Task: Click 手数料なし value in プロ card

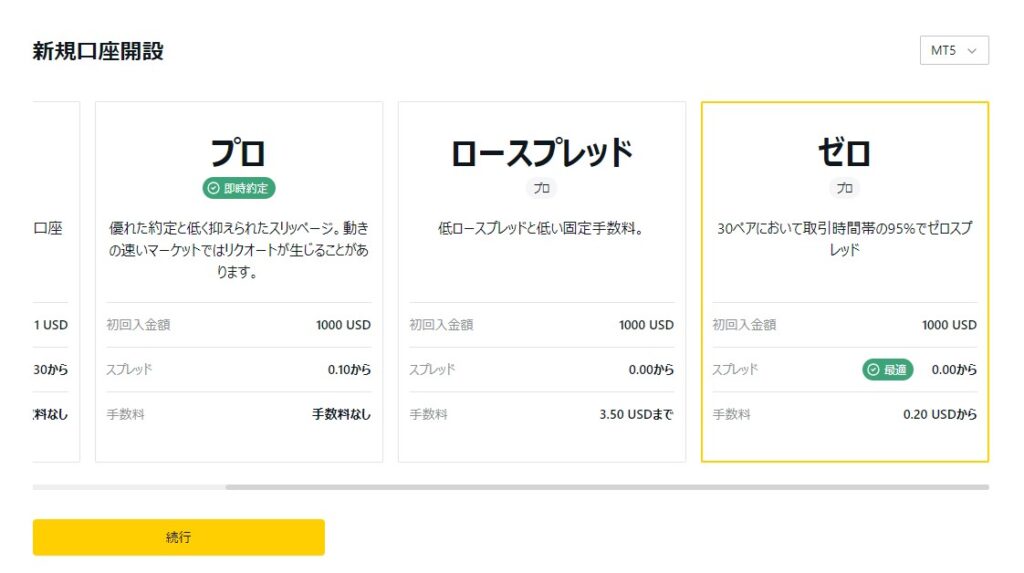Action: [x=342, y=414]
